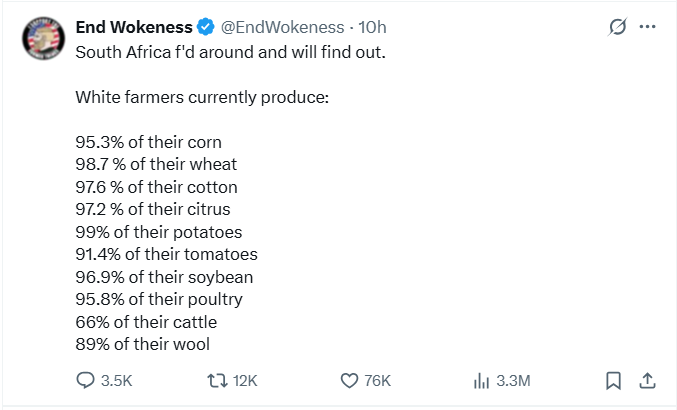Viewport: 677px width, 410px height.
Task: Click the 76K likes count
Action: (x=378, y=380)
